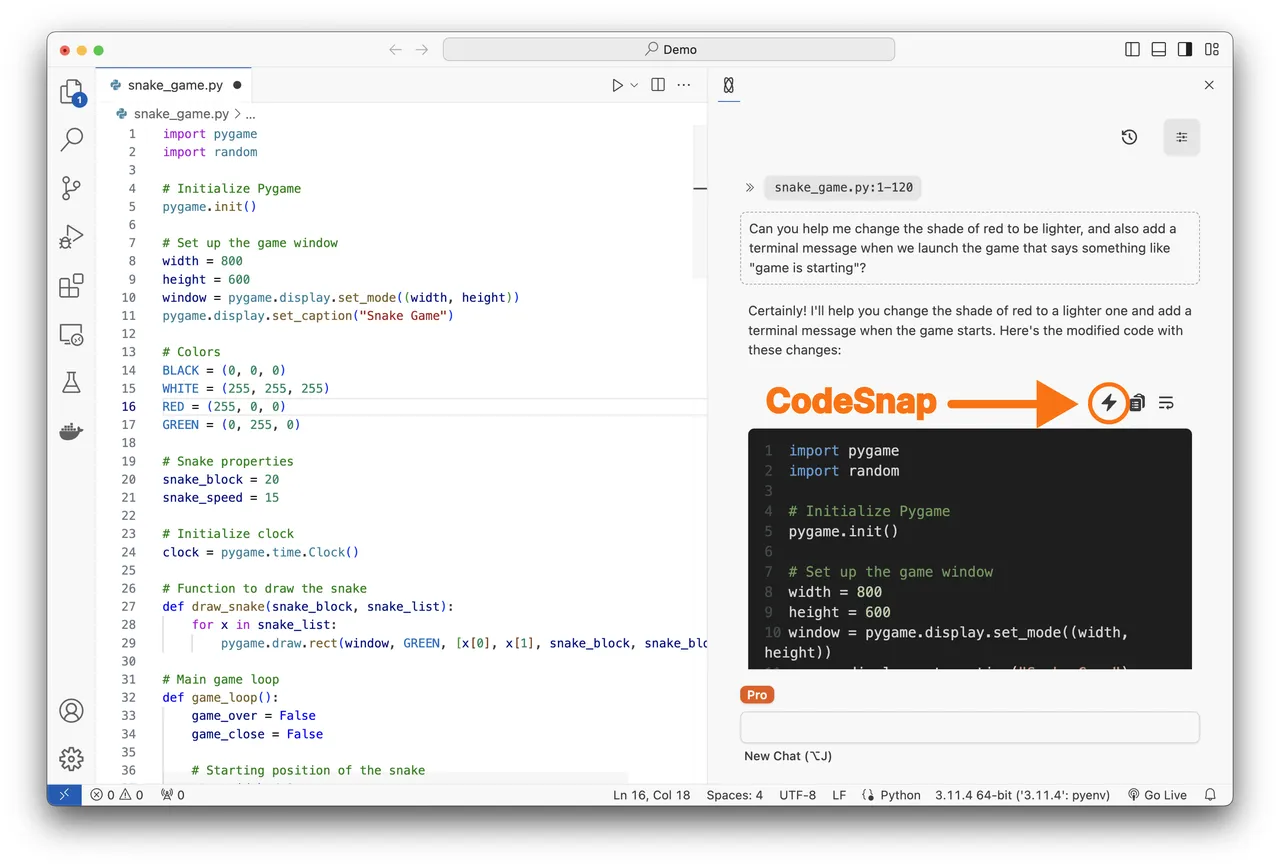Start a New Chat (⌥J)
The height and width of the screenshot is (868, 1280).
pos(788,756)
